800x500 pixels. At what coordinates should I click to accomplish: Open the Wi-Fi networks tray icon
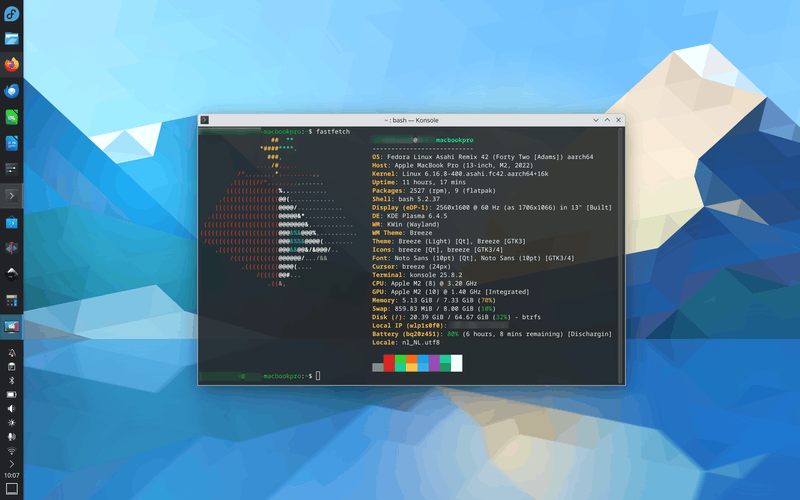tap(11, 451)
